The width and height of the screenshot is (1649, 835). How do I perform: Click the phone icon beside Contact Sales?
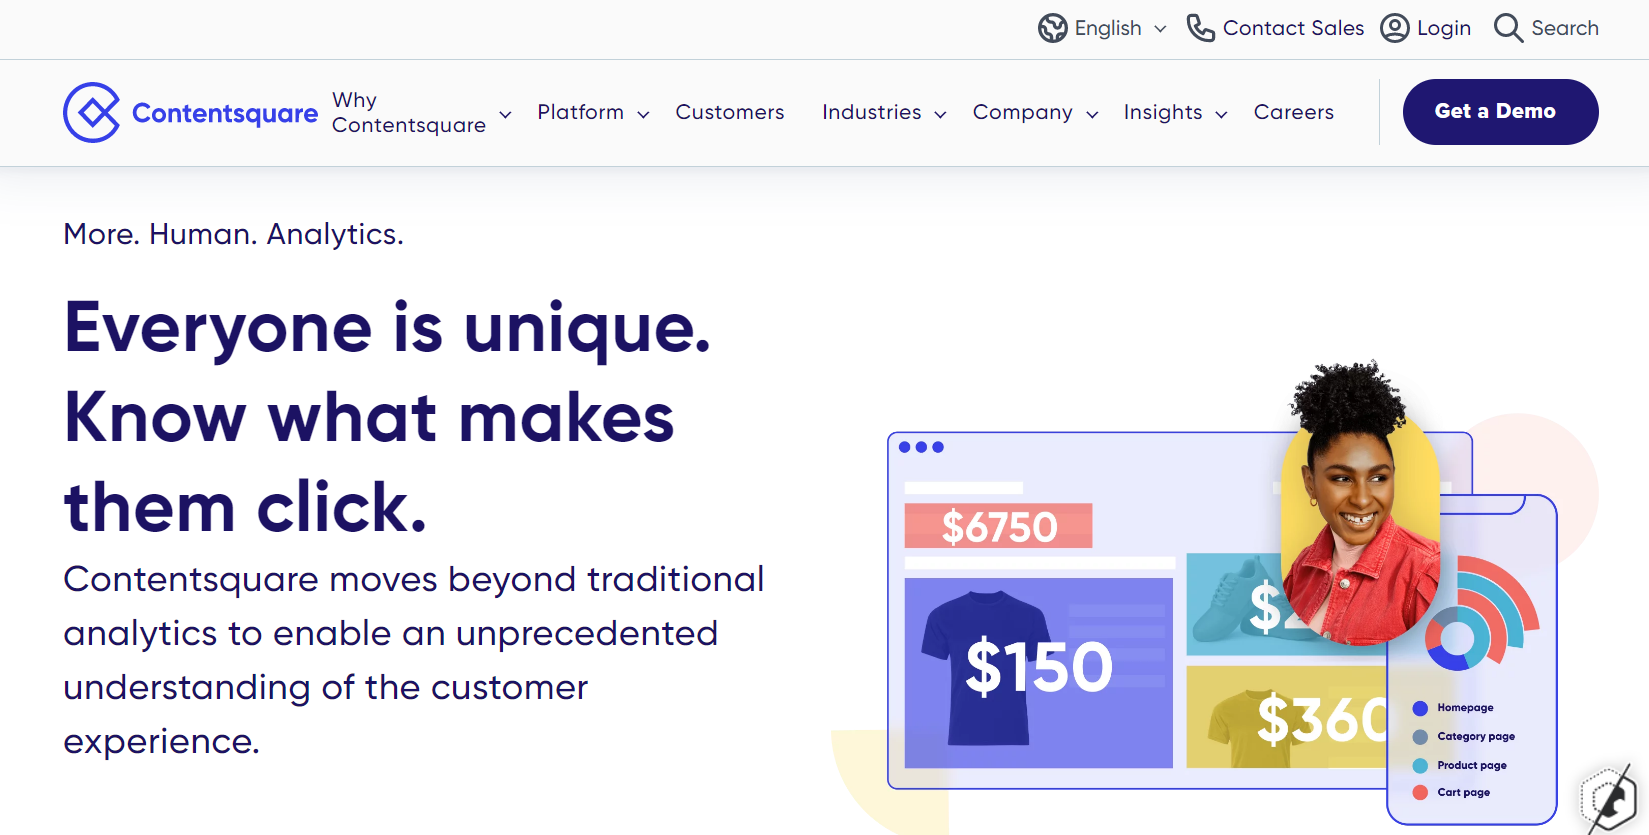pos(1200,28)
